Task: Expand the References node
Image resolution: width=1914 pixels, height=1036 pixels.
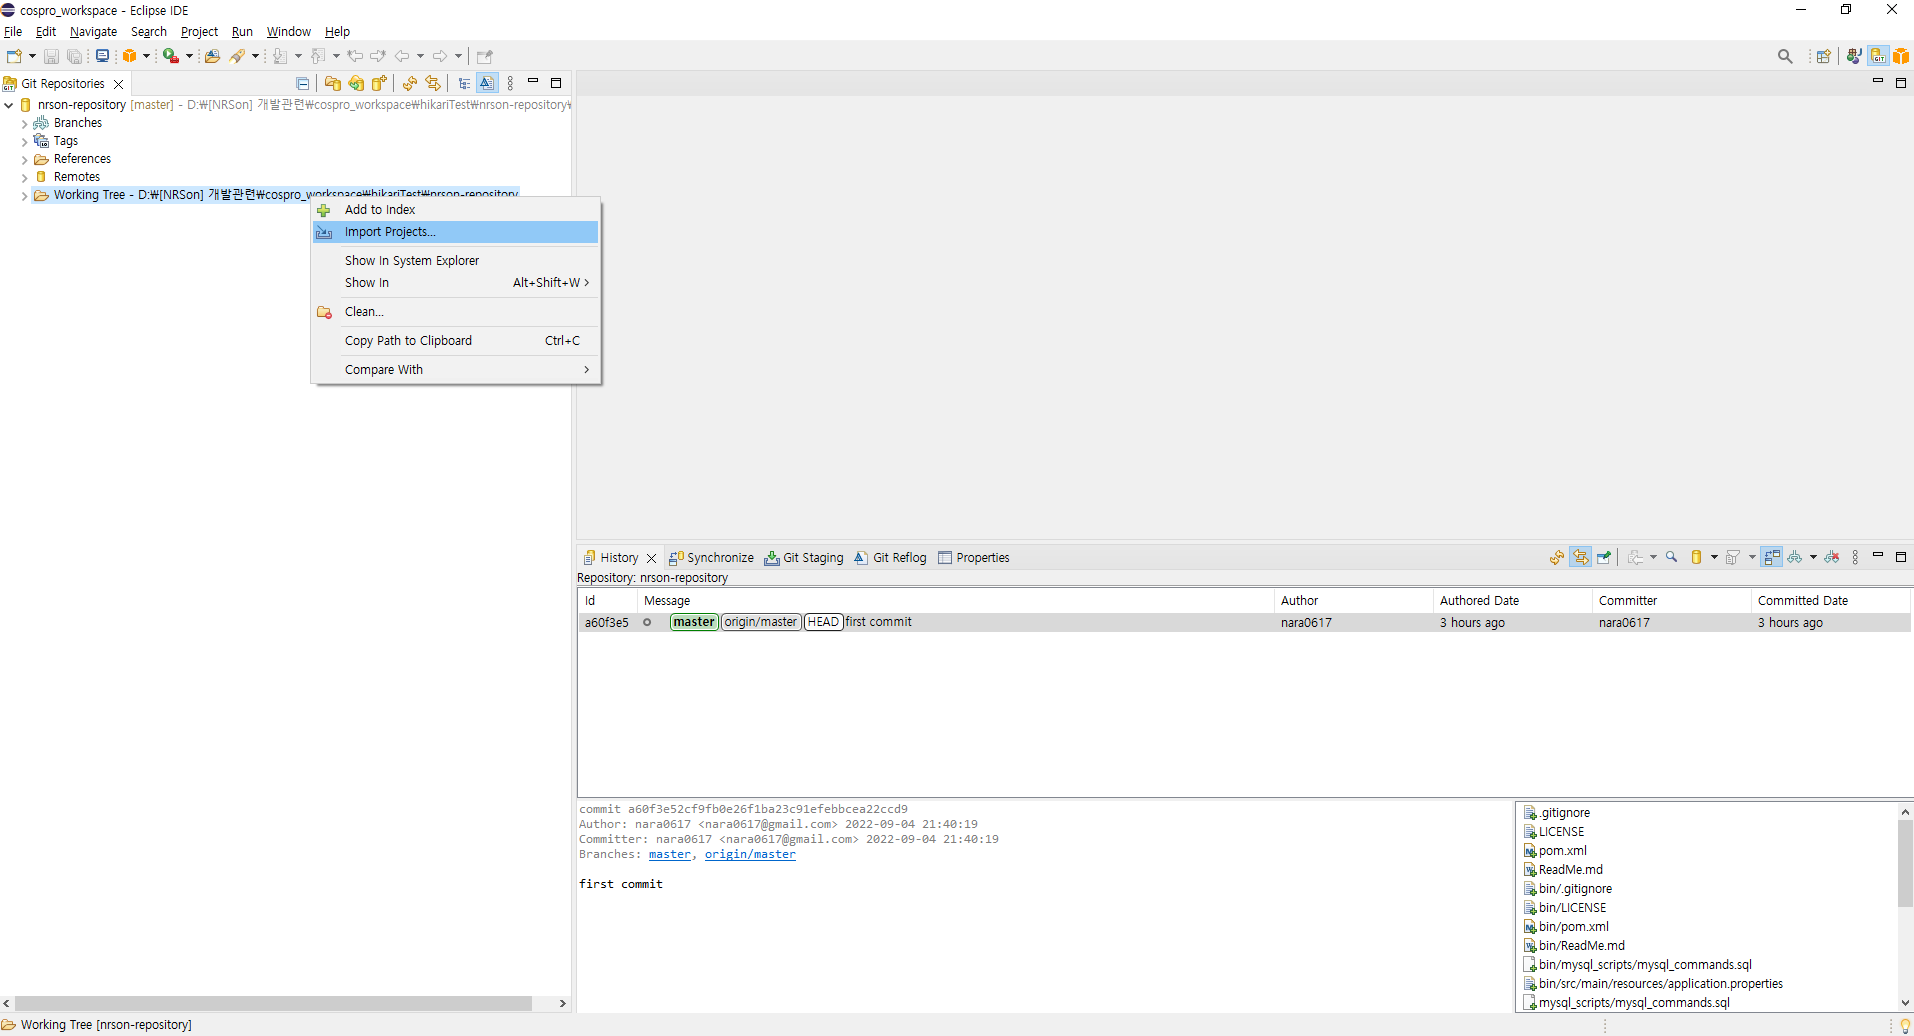Action: (x=24, y=160)
